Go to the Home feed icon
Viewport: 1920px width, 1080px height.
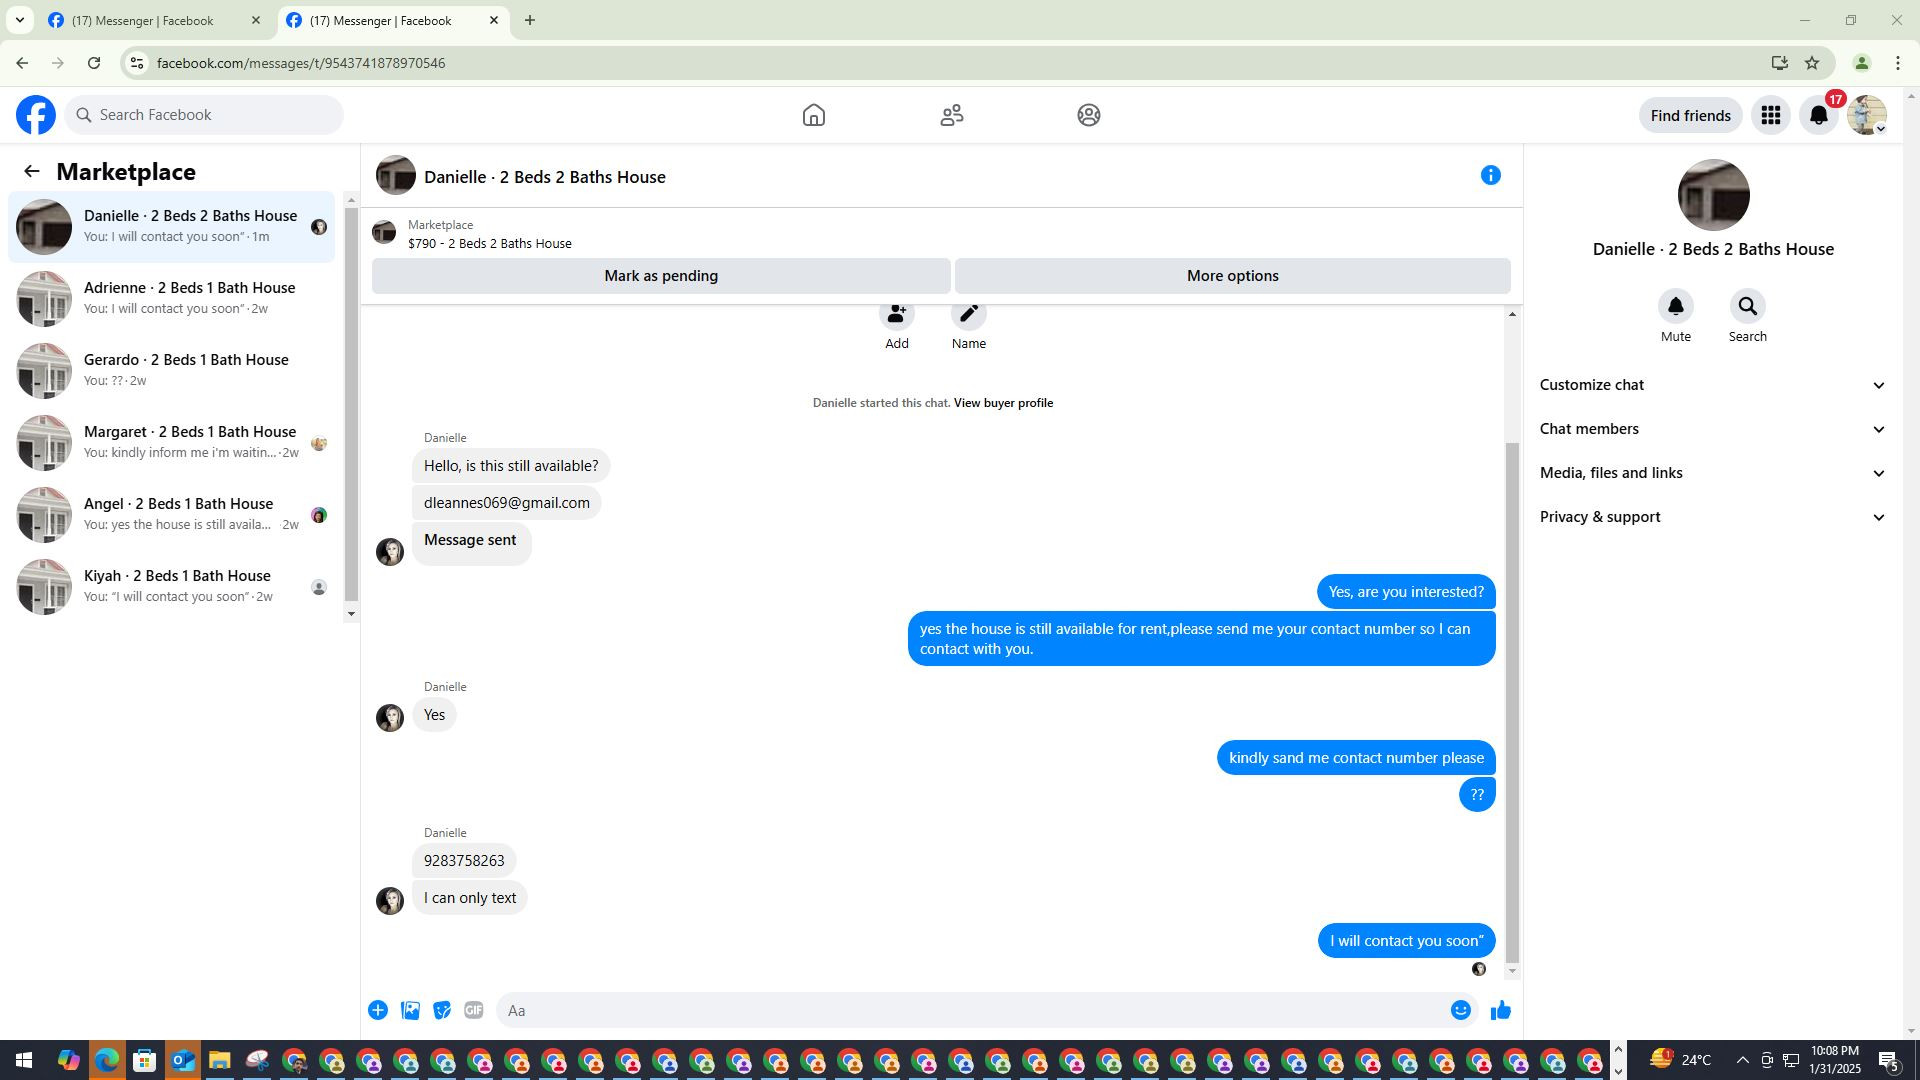[x=814, y=115]
